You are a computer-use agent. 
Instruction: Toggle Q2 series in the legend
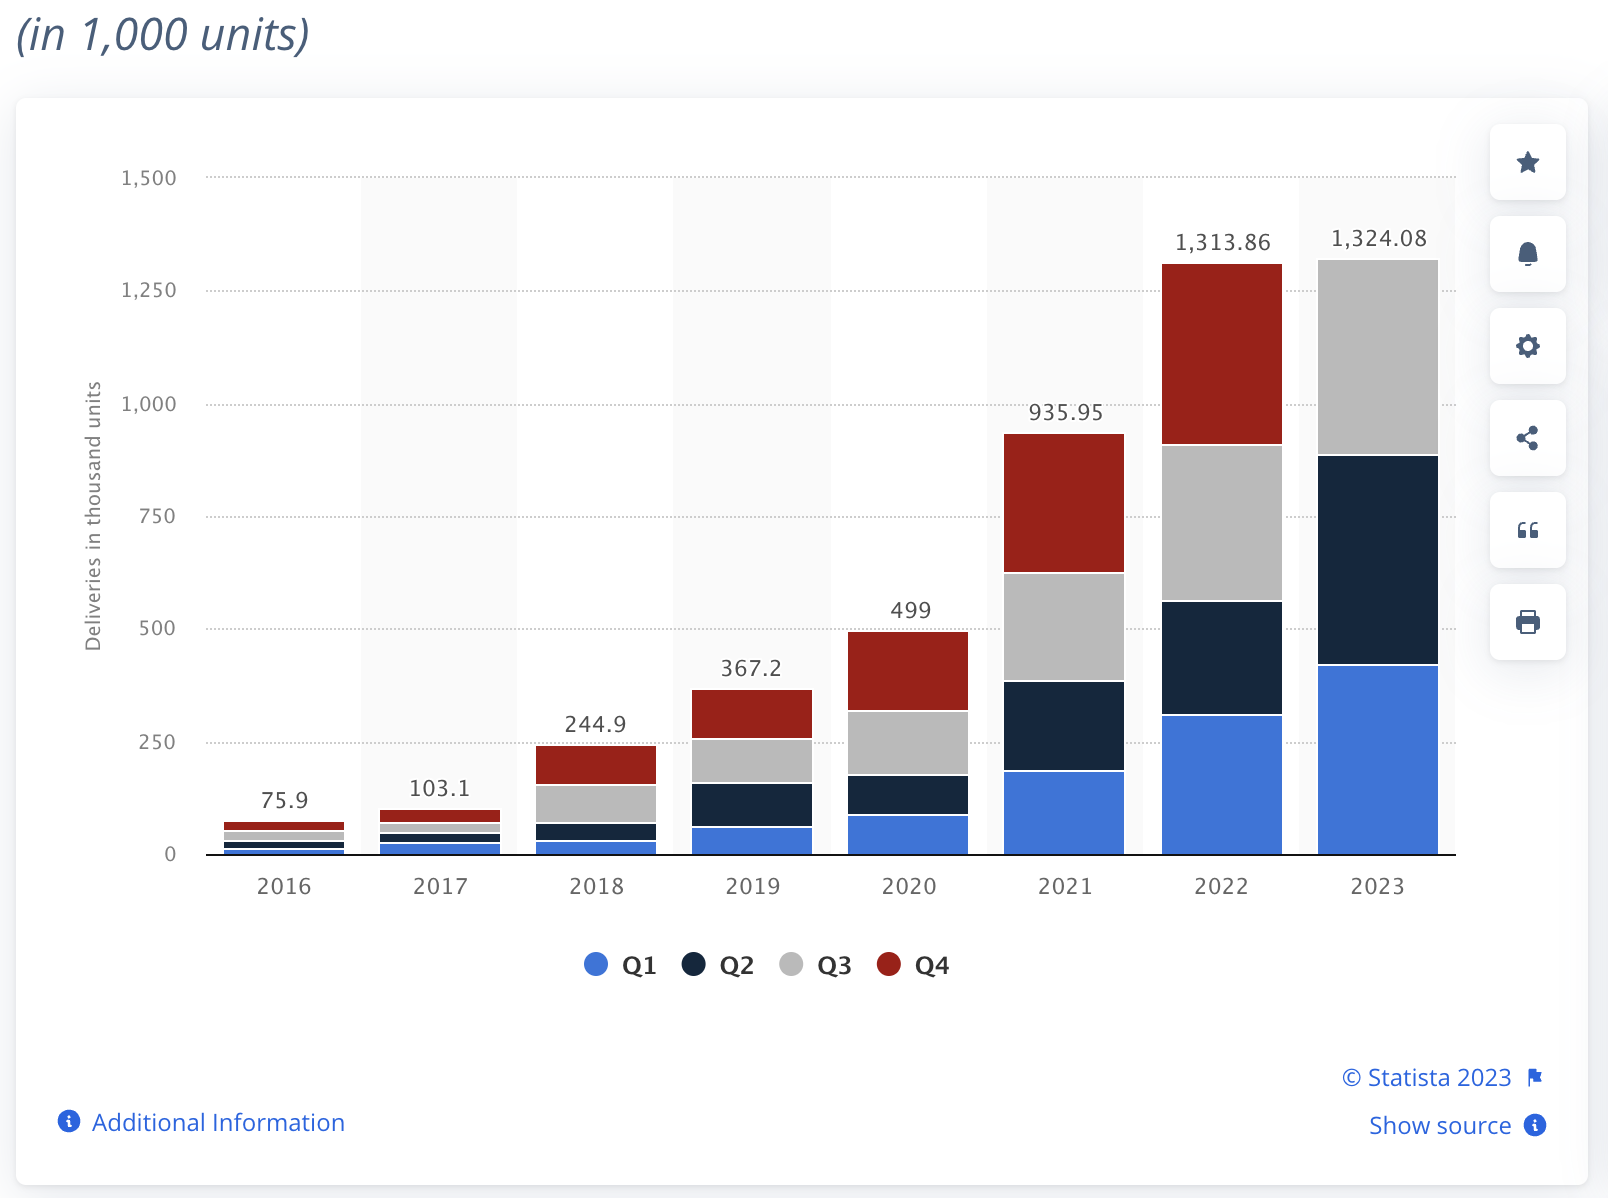[x=718, y=965]
